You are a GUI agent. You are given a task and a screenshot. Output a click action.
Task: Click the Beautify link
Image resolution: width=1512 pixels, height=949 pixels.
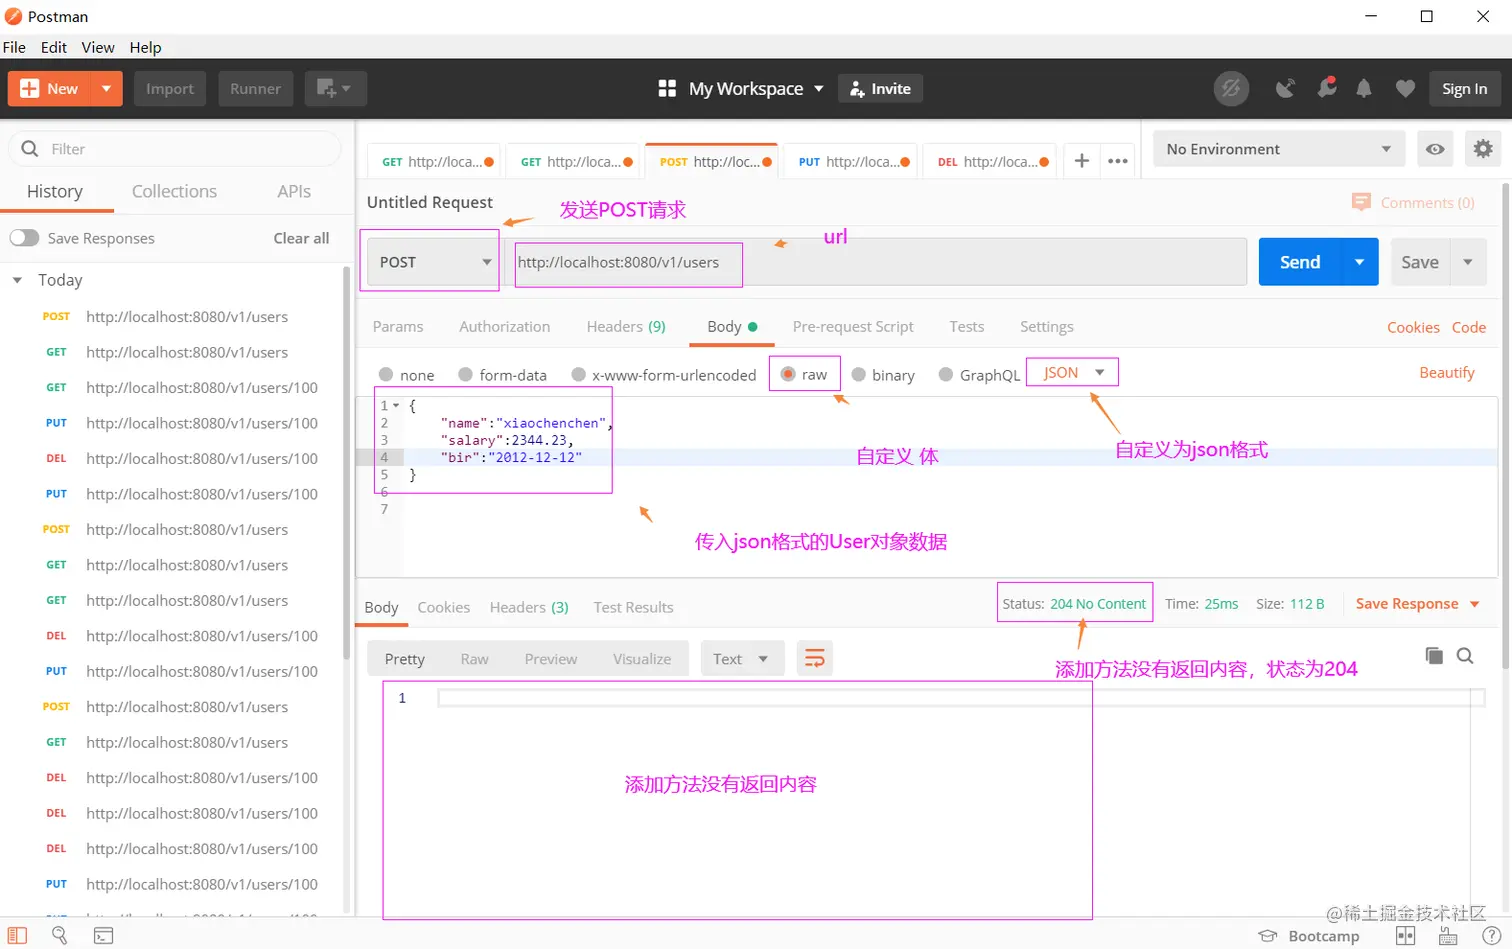click(x=1447, y=372)
